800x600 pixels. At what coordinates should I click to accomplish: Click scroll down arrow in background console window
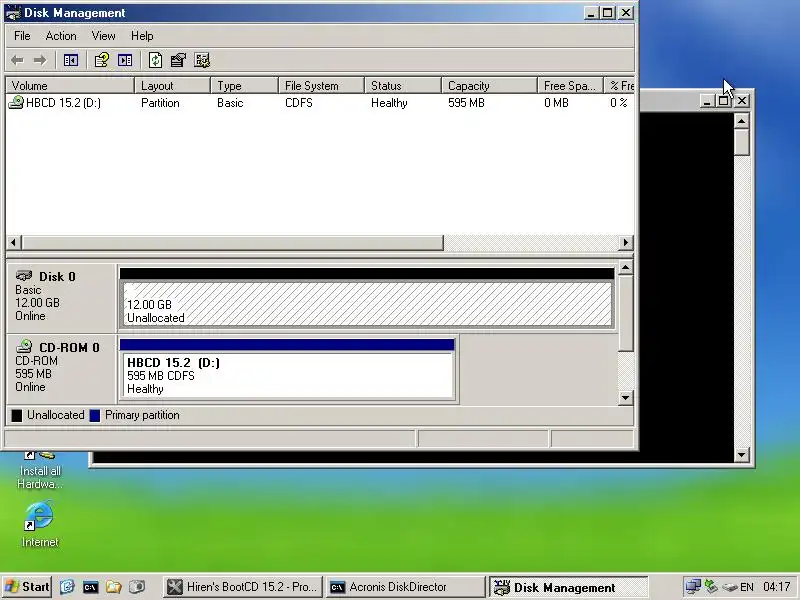[x=742, y=454]
